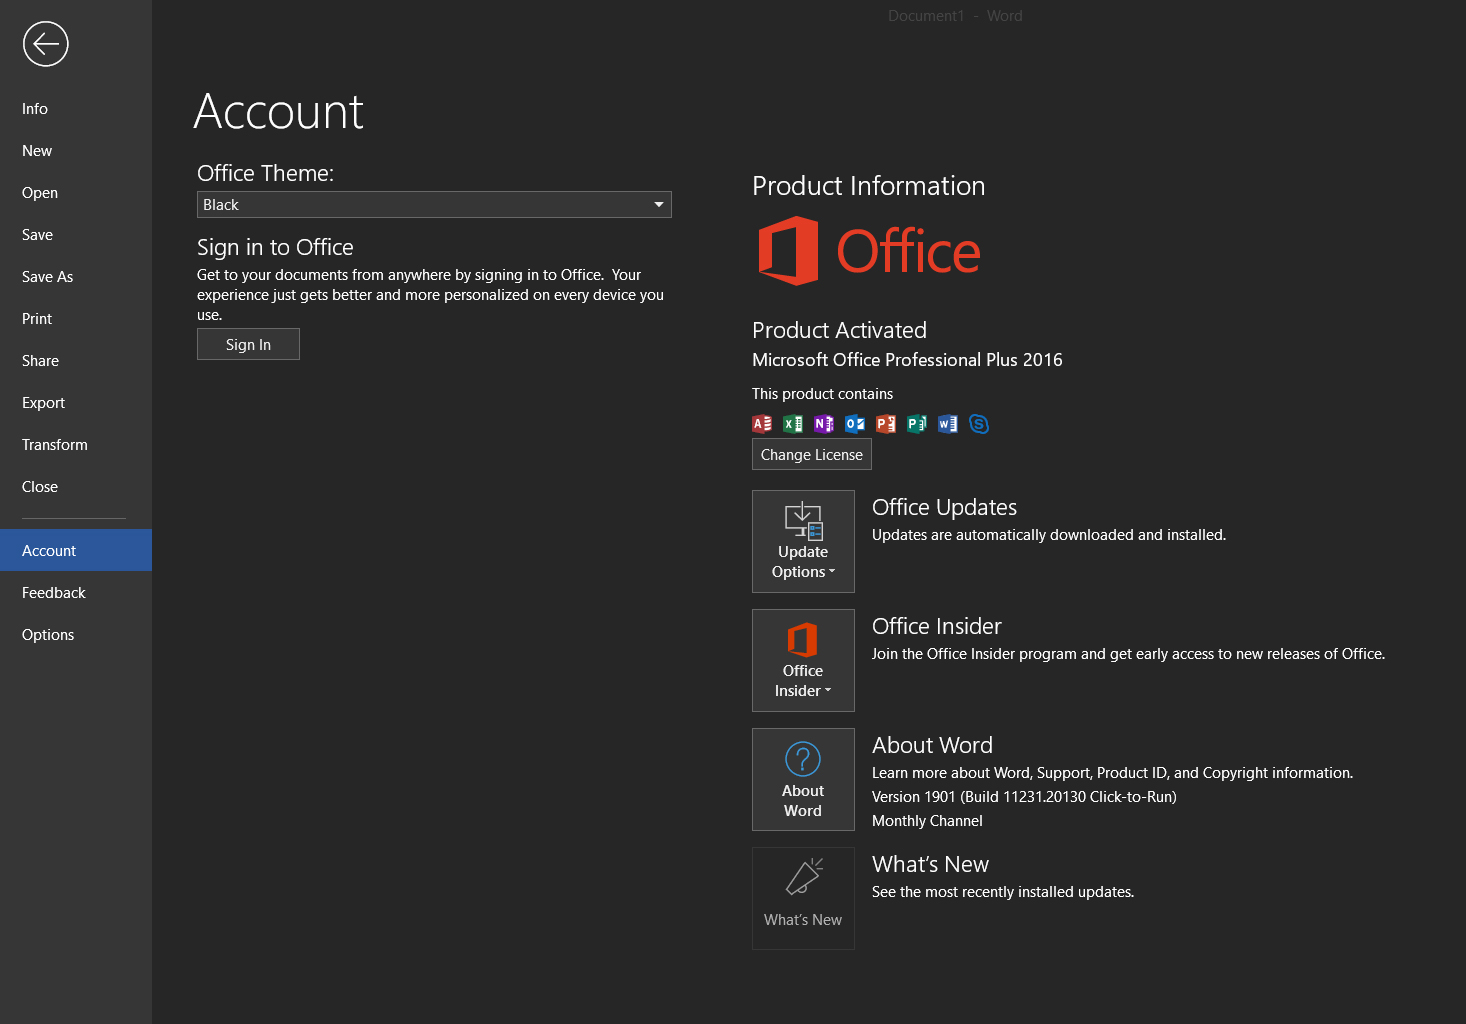Select Info in the backstage menu
Image resolution: width=1466 pixels, height=1024 pixels.
pos(35,109)
